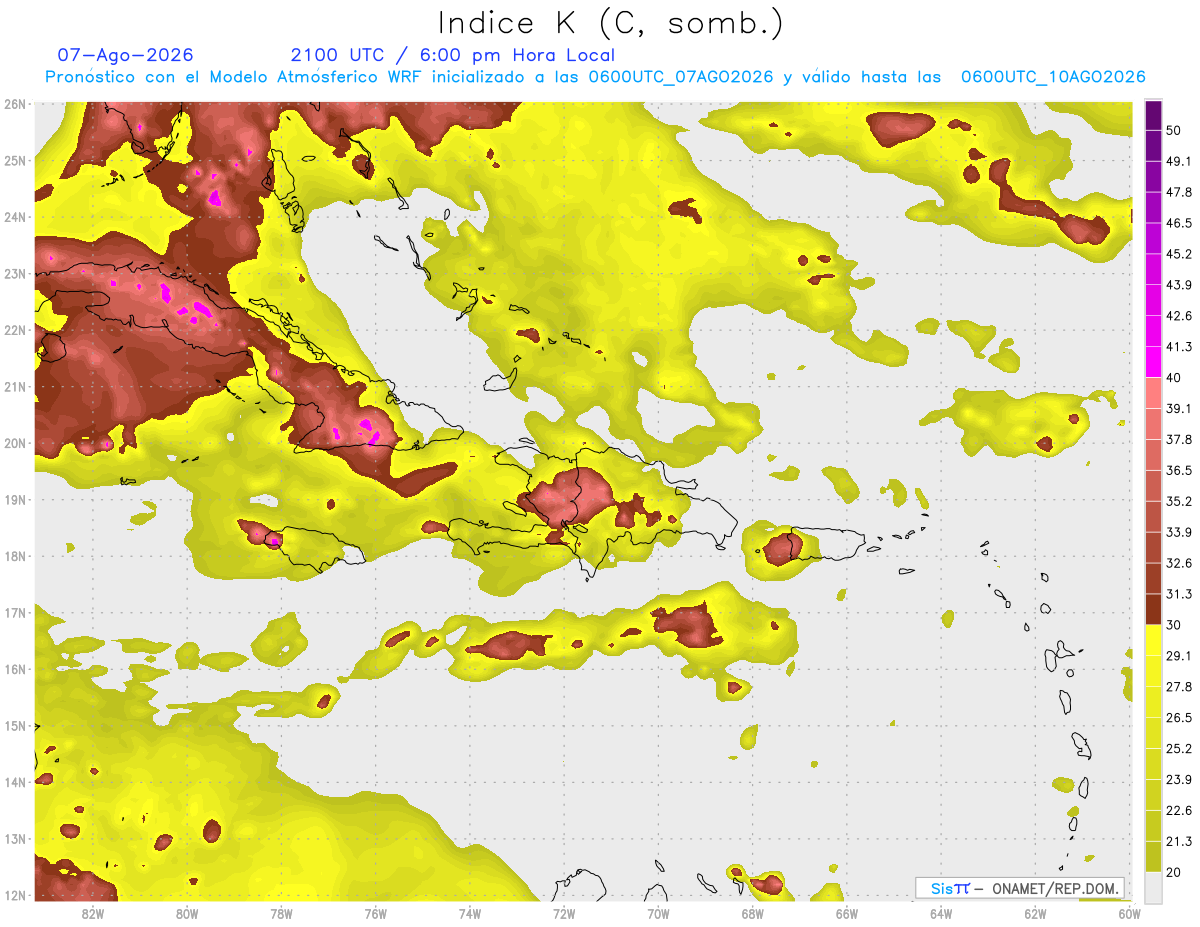Select the color bar value '29.1'
1200x927 pixels.
[x=1179, y=656]
